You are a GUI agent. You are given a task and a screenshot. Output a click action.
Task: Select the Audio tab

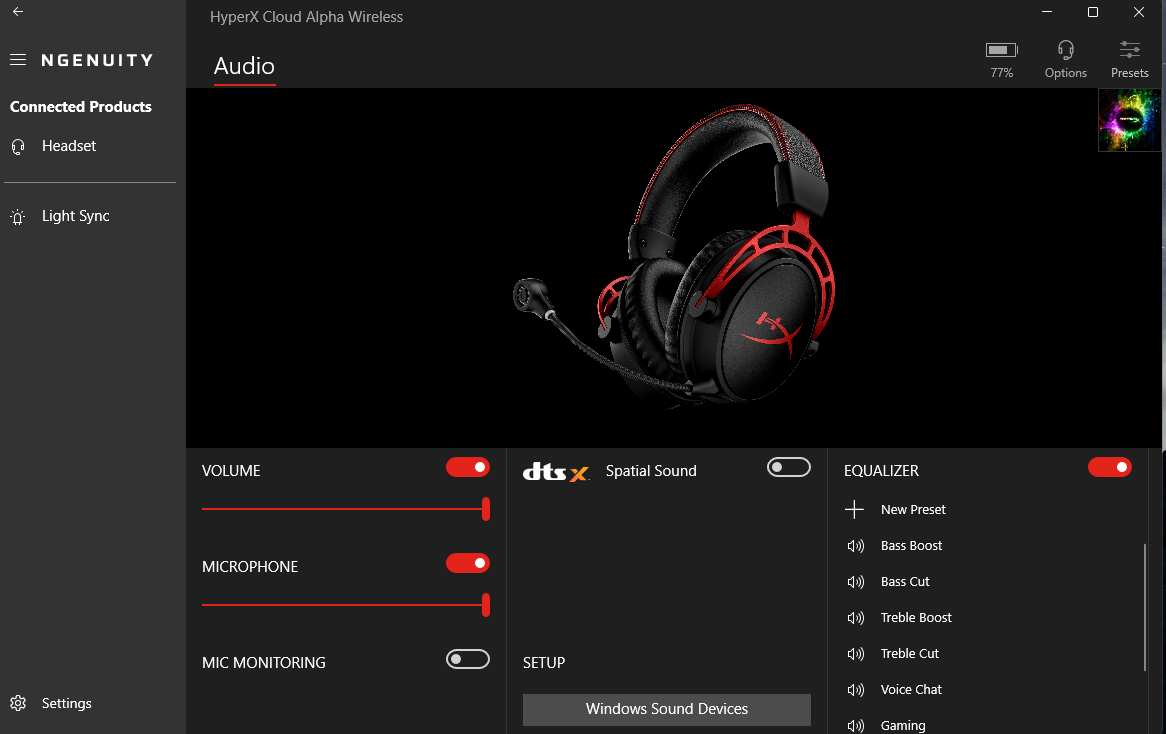[x=245, y=66]
